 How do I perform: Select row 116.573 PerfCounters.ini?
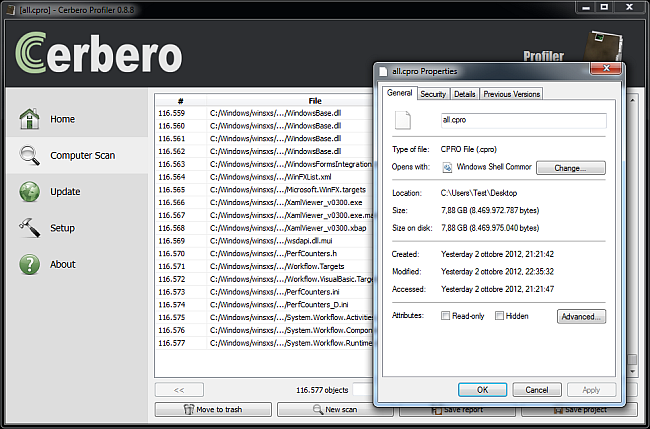(264, 292)
